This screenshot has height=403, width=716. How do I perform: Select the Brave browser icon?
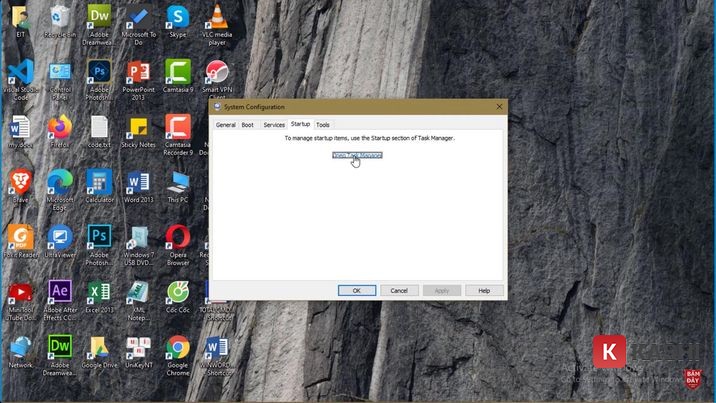pyautogui.click(x=21, y=186)
